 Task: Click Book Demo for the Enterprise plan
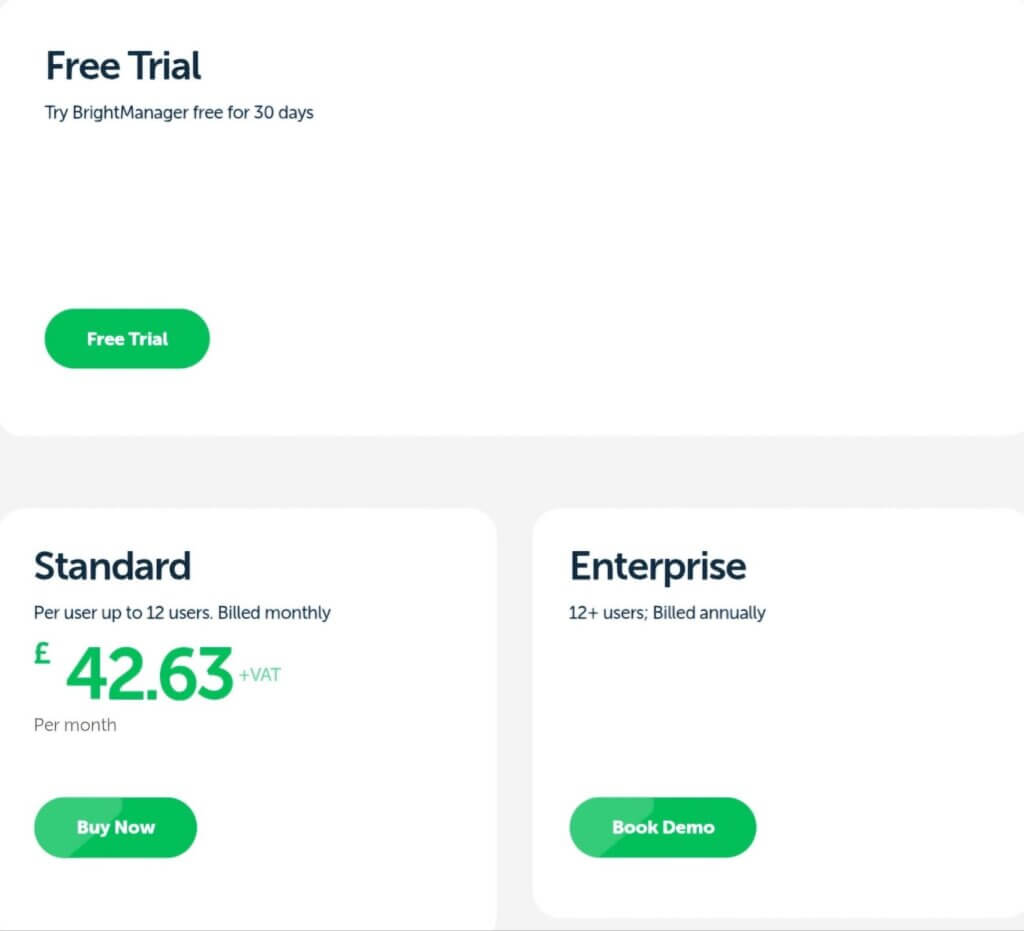click(x=662, y=827)
